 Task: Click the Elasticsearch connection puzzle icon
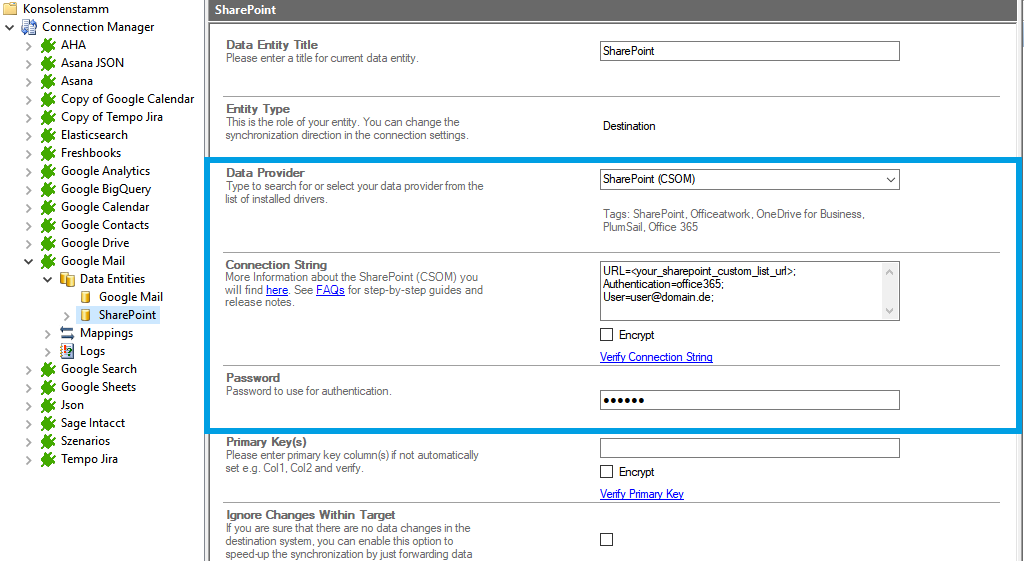(x=48, y=135)
